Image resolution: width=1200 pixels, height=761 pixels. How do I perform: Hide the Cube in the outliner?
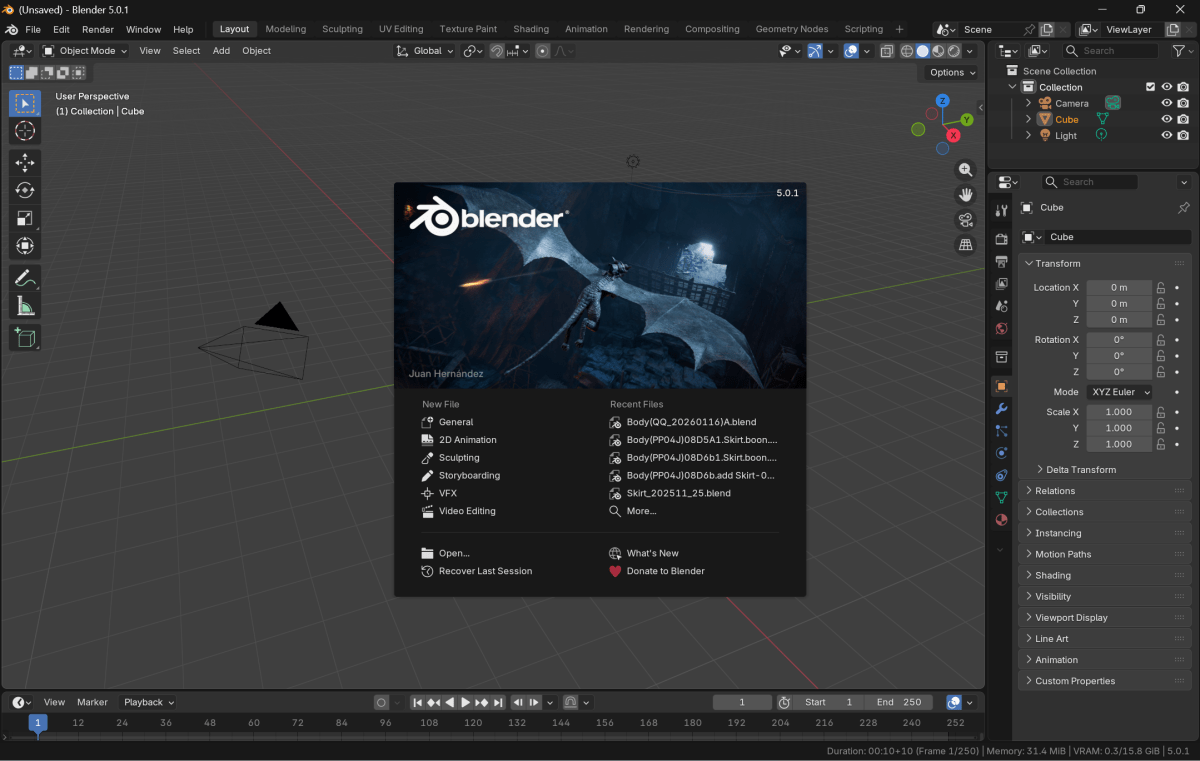[1166, 119]
